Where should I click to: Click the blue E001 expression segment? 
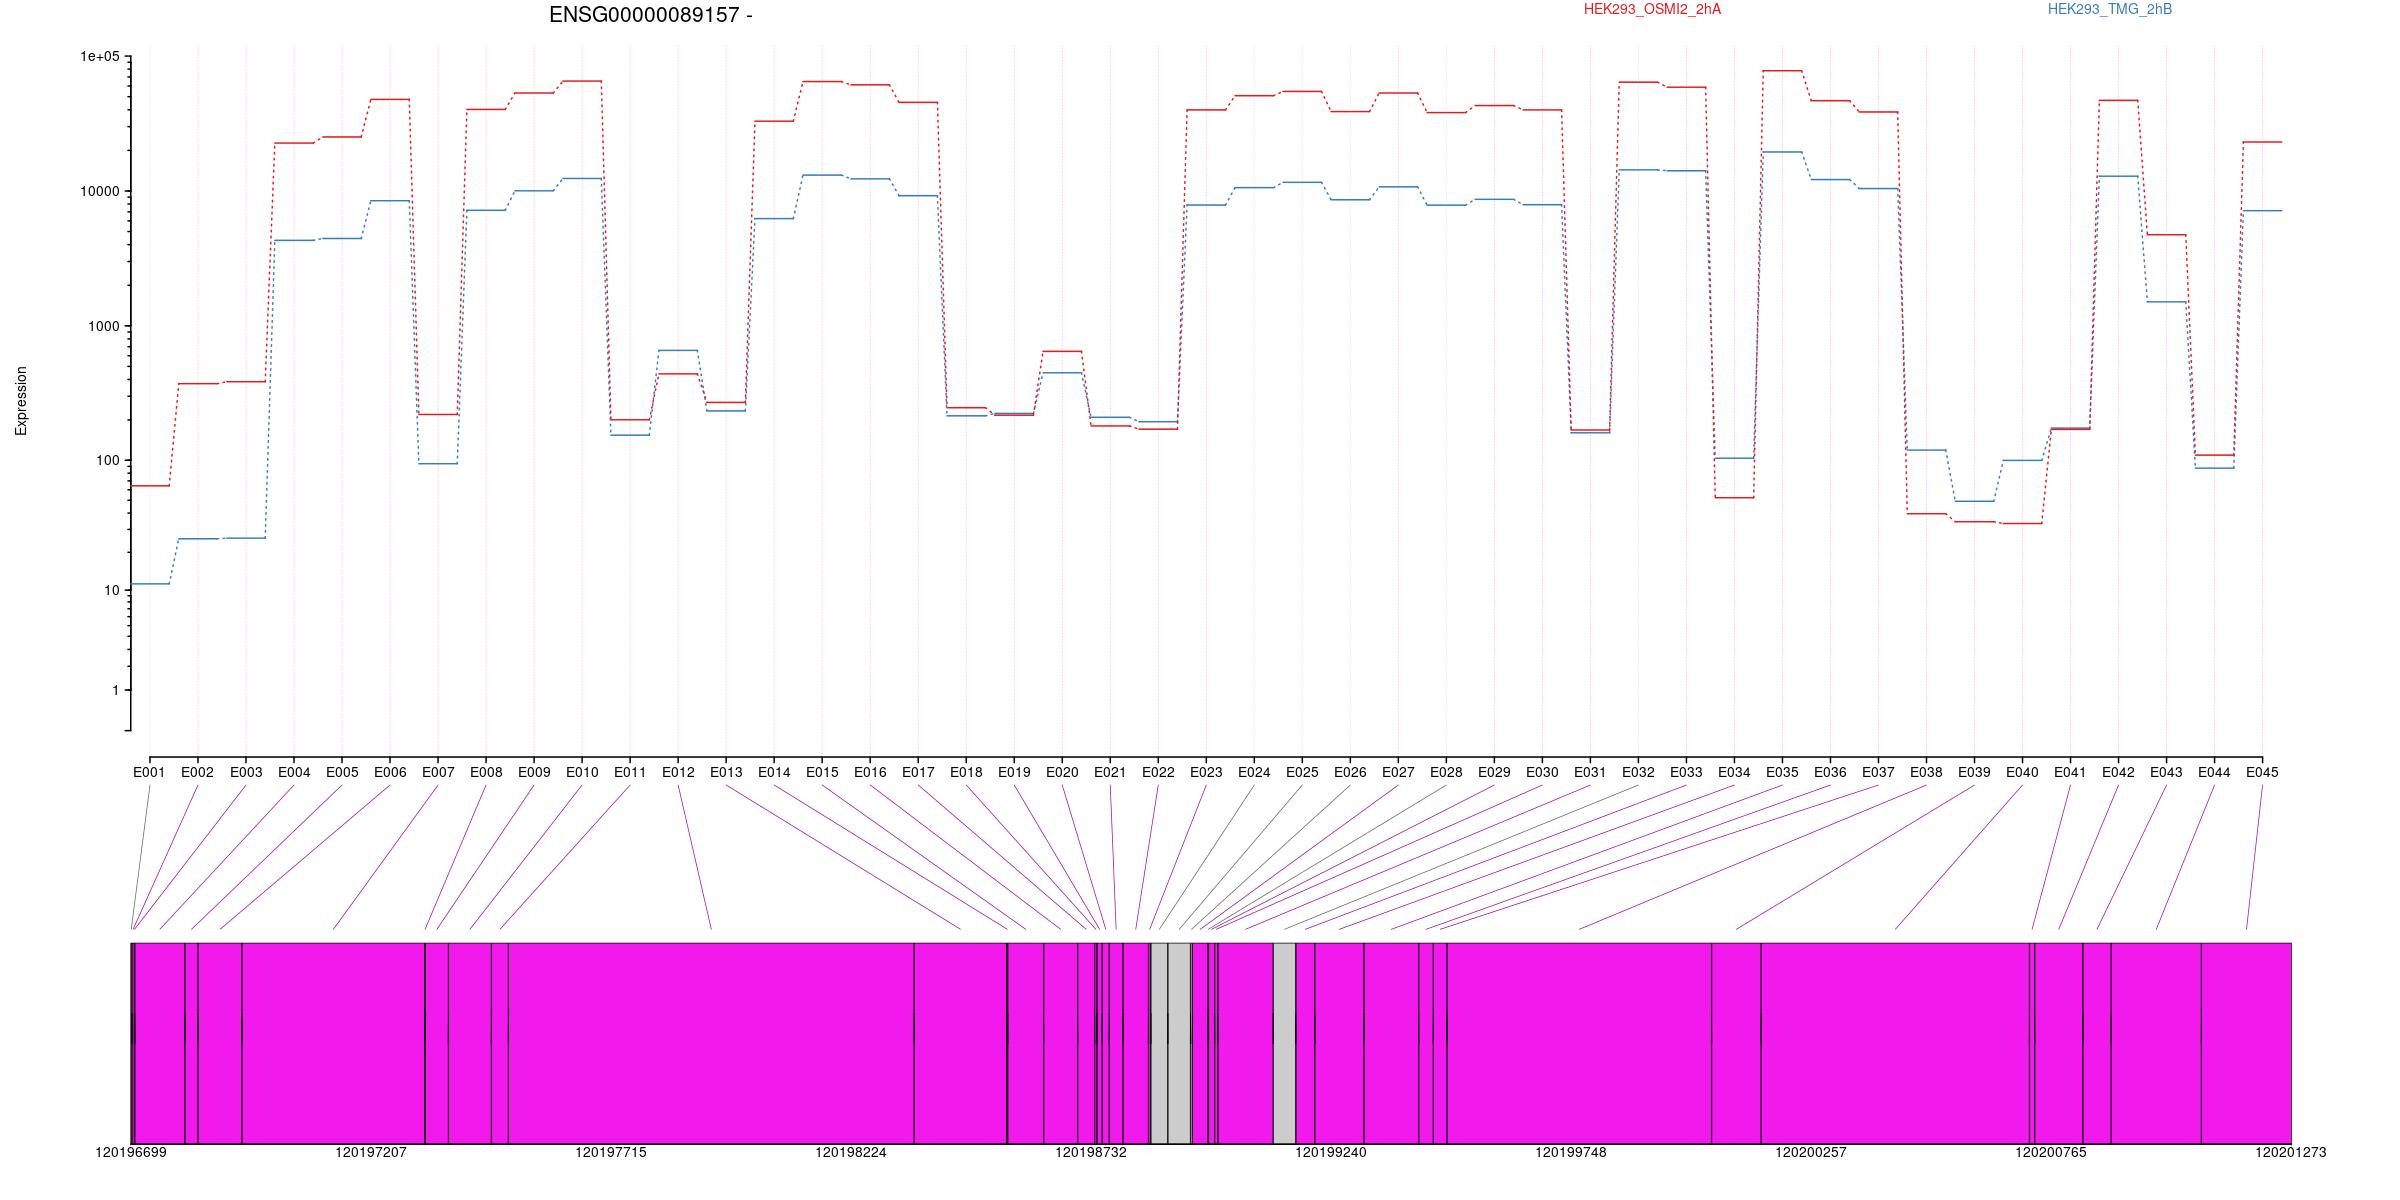click(x=150, y=583)
